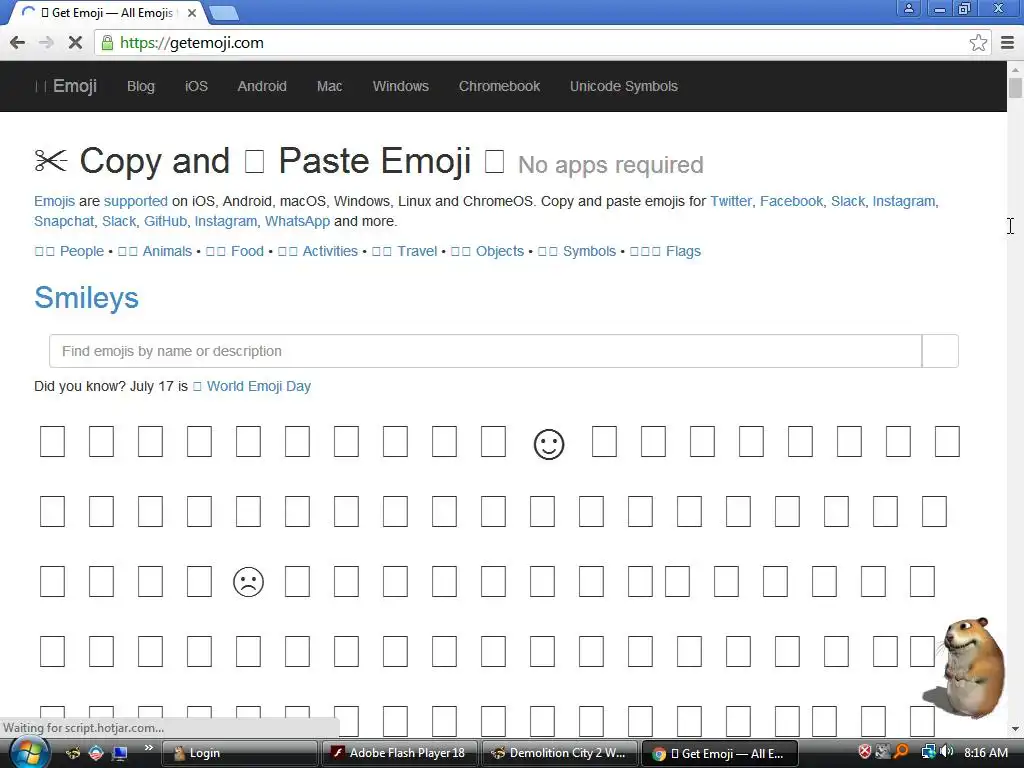Click the Smileys section heading
The width and height of the screenshot is (1024, 768).
pos(86,298)
